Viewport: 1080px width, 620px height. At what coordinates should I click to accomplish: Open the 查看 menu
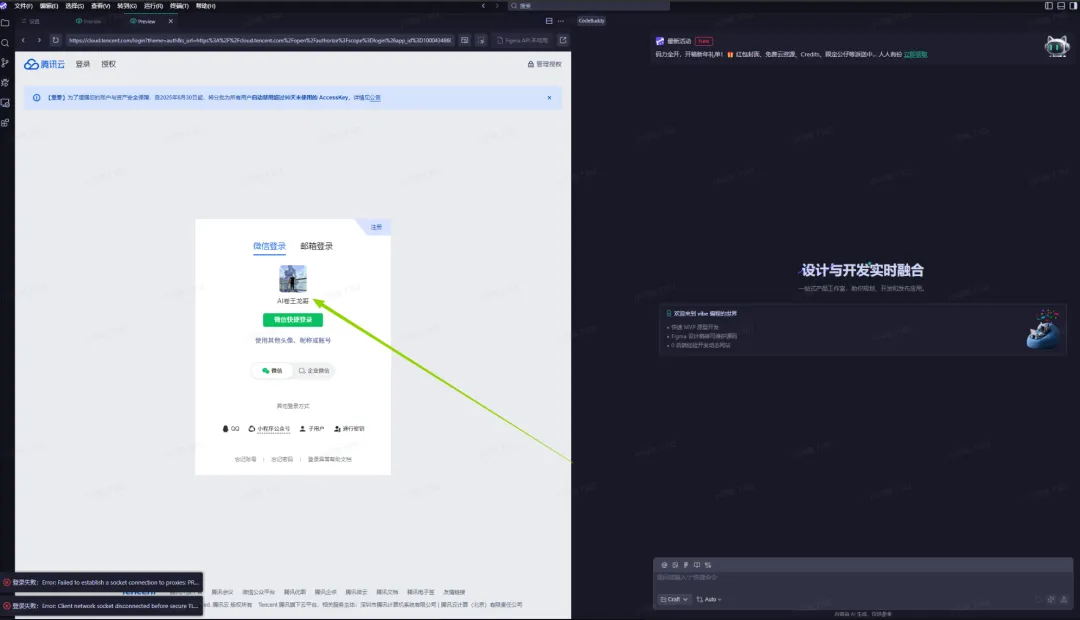click(101, 6)
